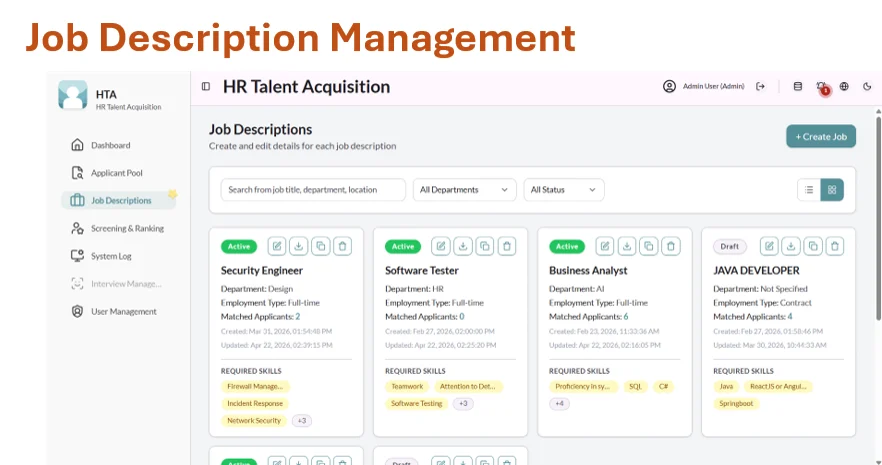Edit the Business Analyst job

[605, 246]
